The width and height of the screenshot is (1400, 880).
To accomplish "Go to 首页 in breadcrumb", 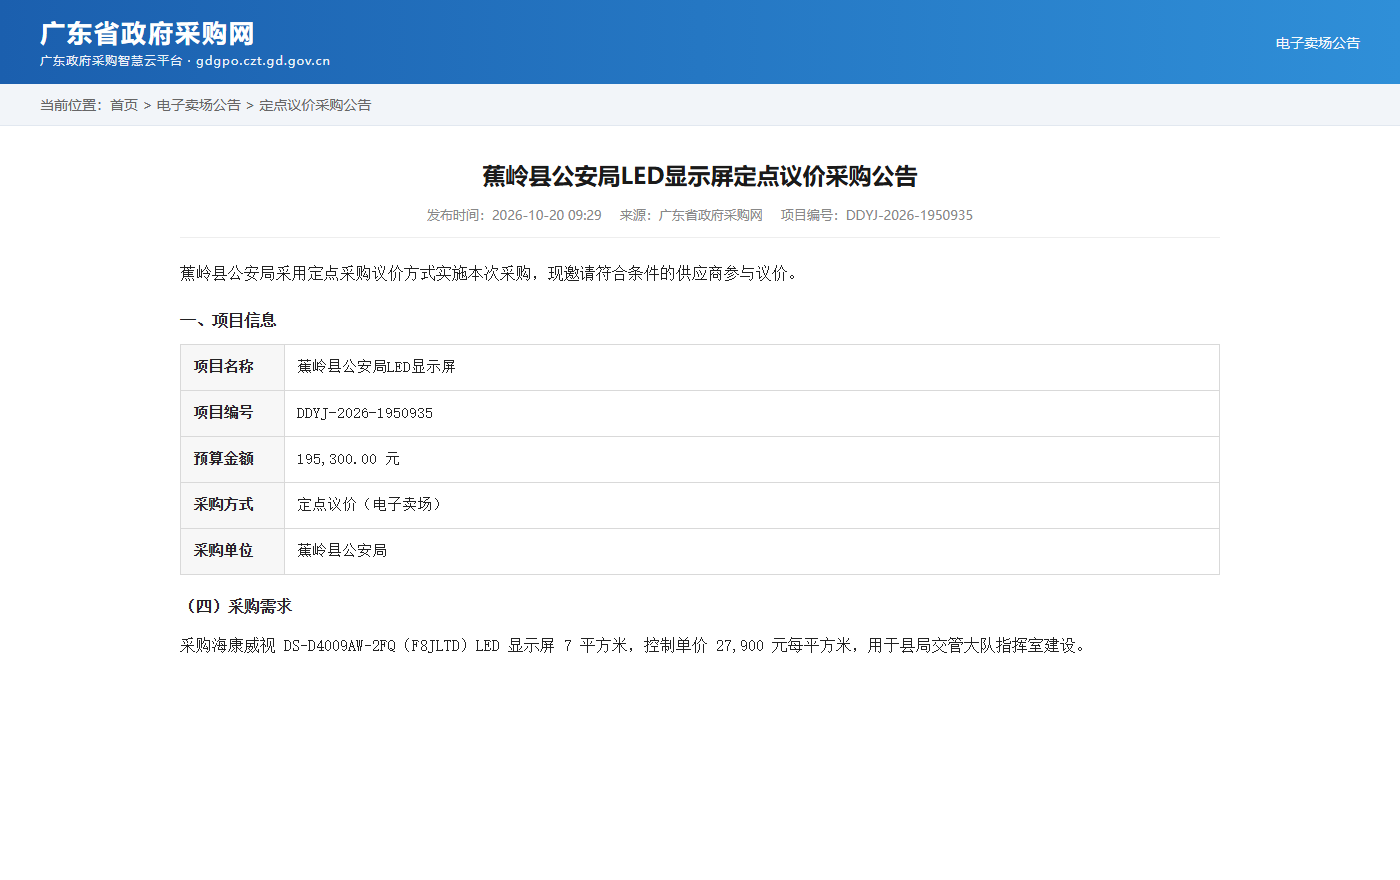I will click(x=124, y=105).
